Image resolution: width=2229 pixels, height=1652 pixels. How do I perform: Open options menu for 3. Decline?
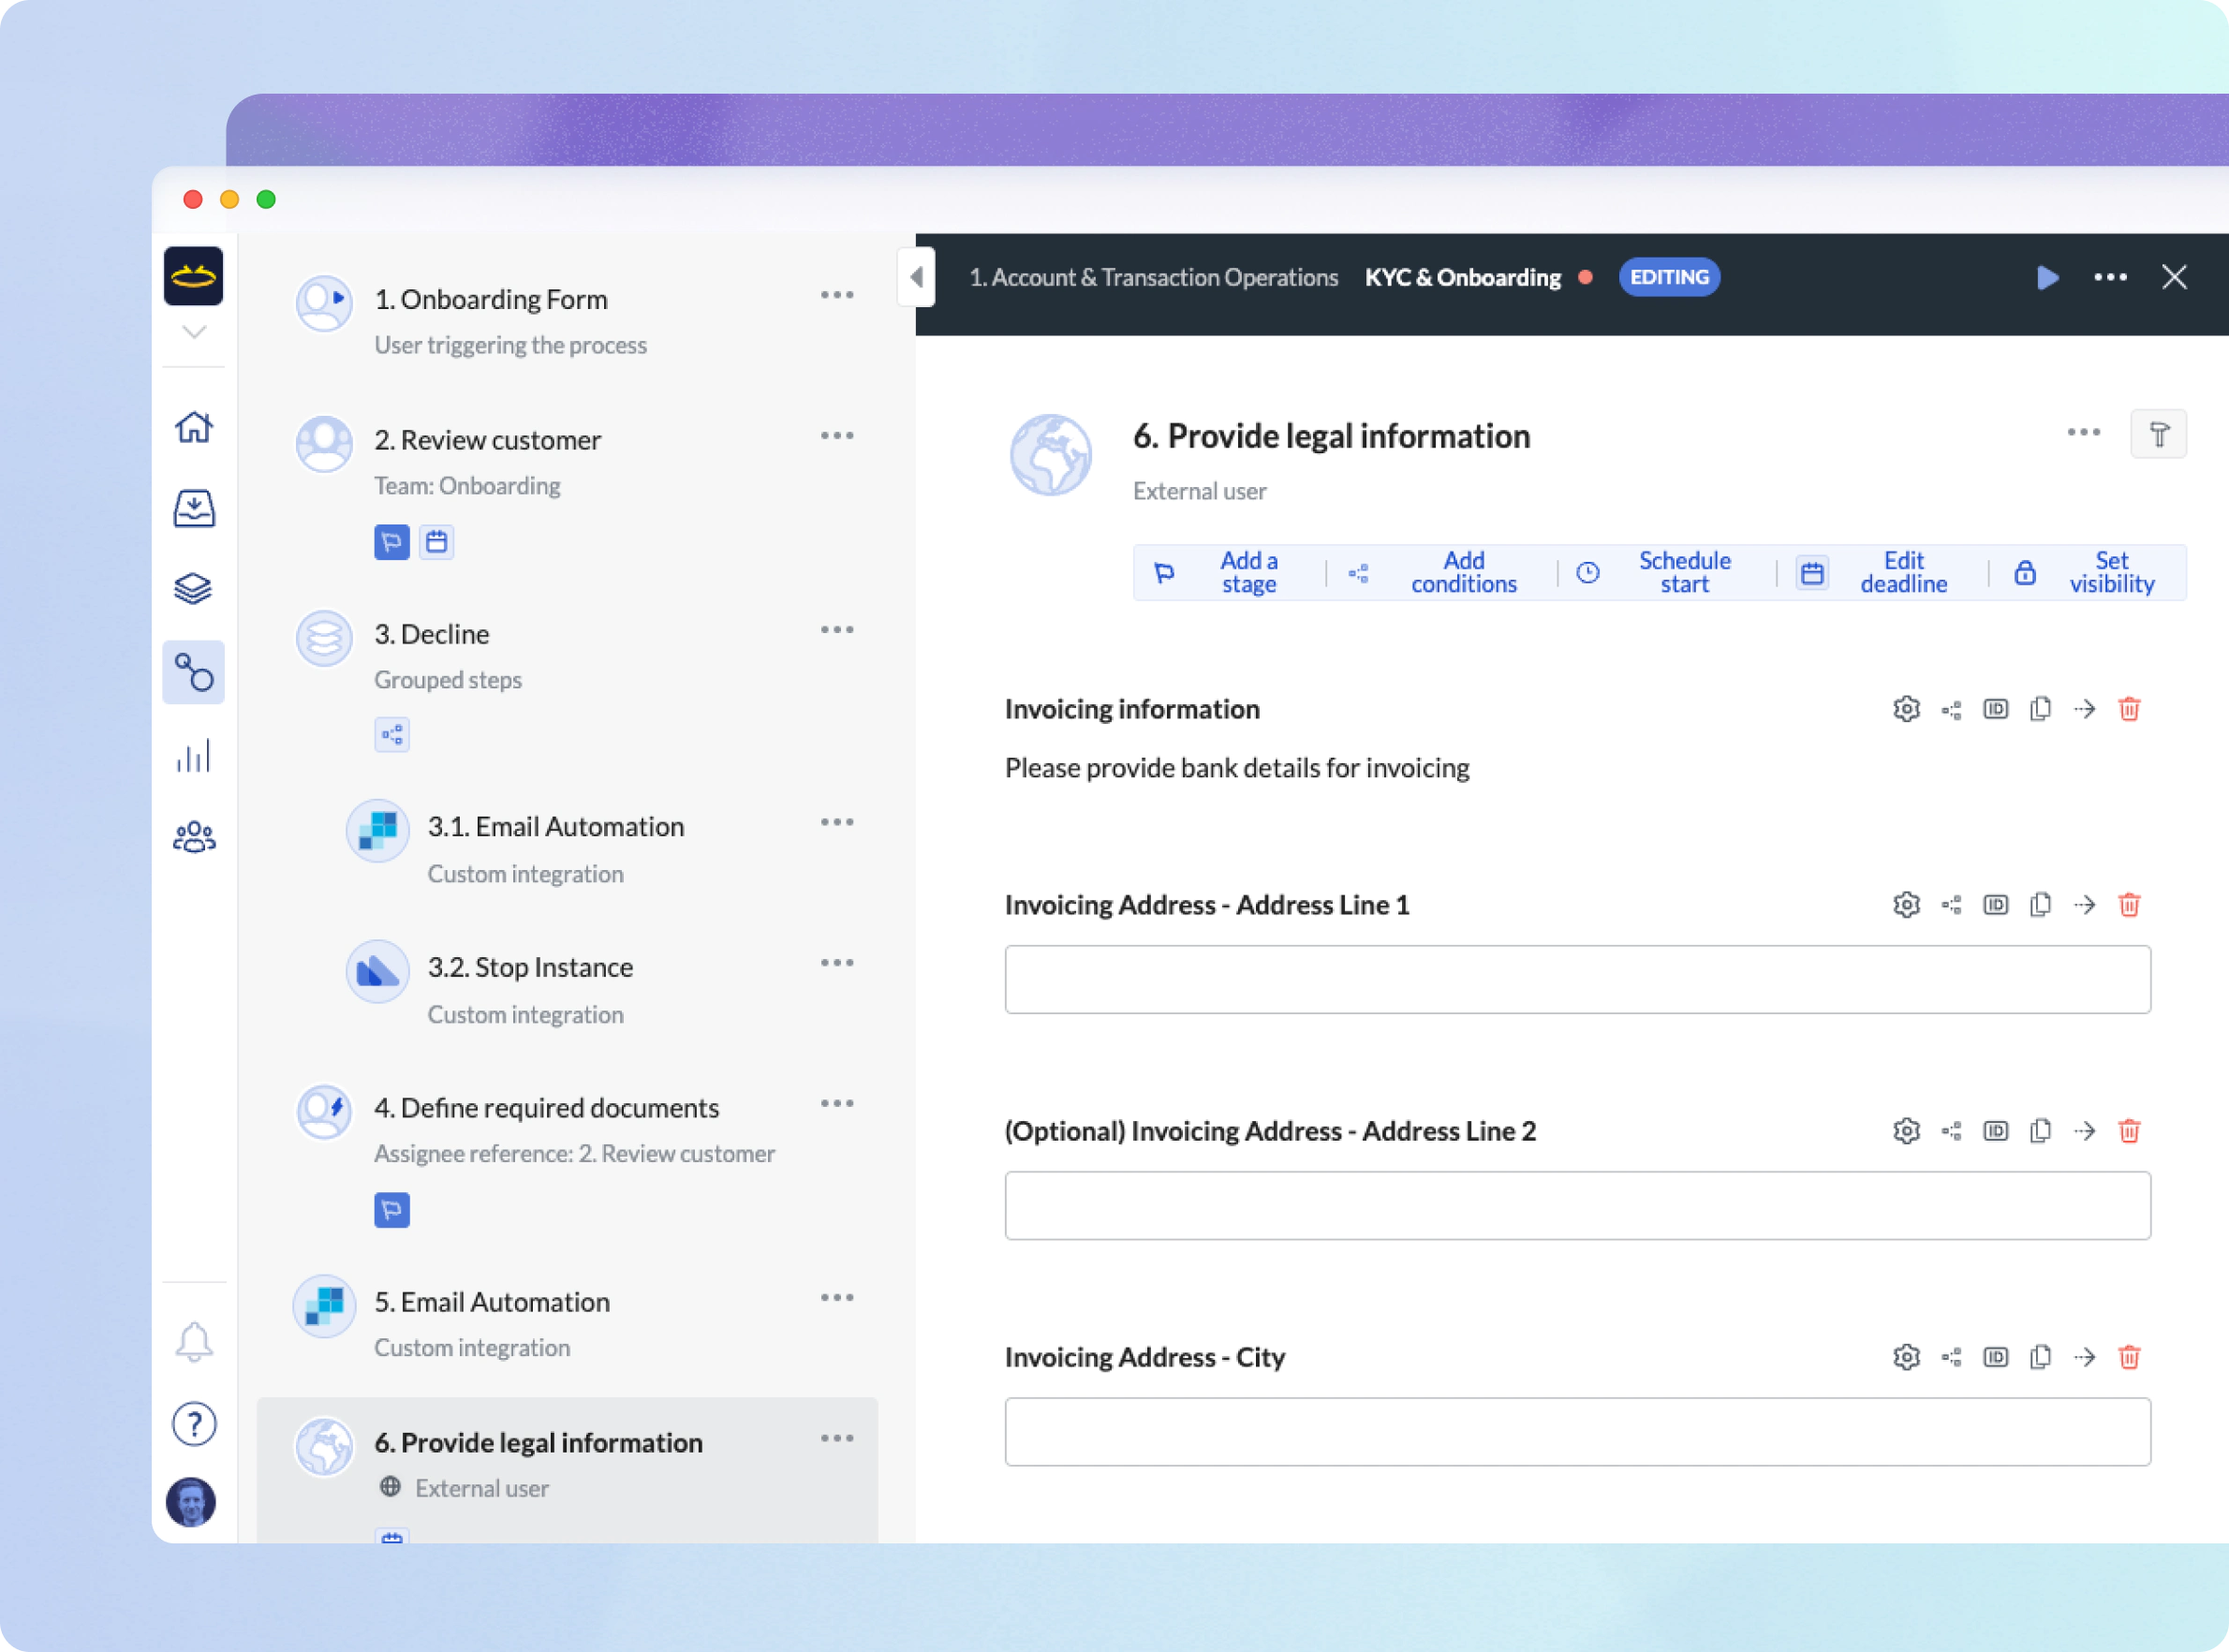836,630
